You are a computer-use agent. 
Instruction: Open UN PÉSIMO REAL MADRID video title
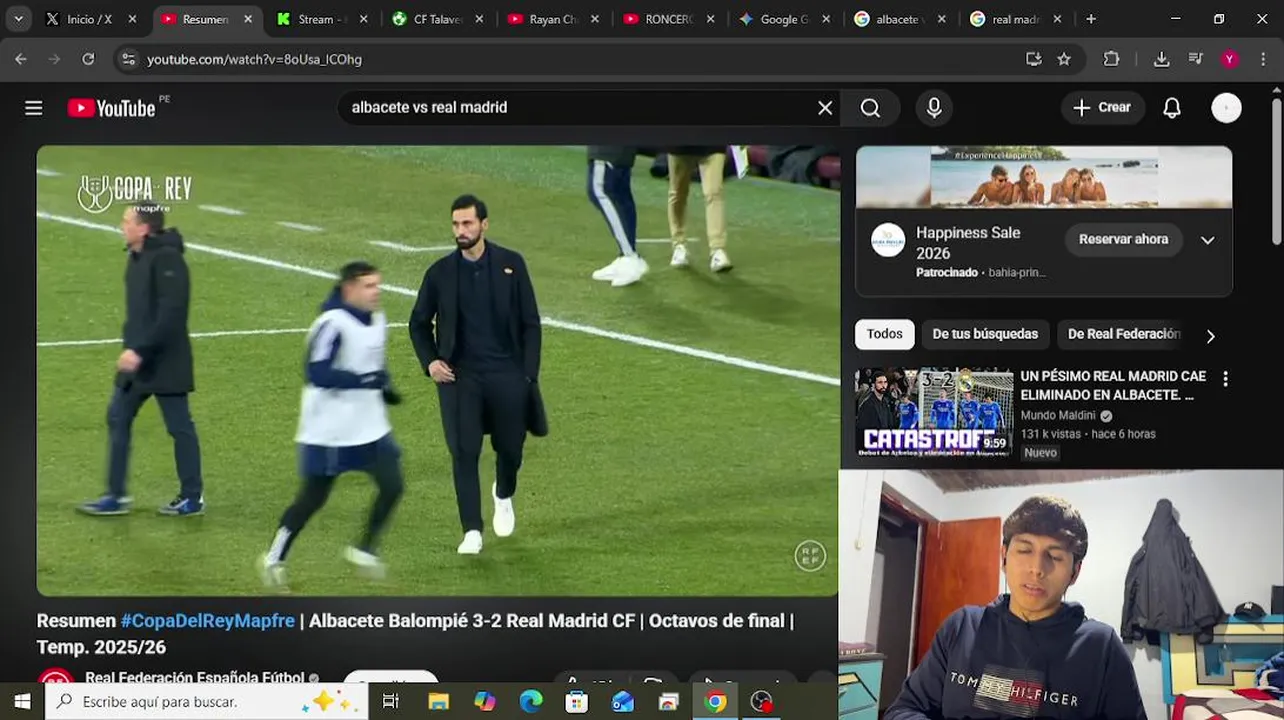[x=1113, y=385]
